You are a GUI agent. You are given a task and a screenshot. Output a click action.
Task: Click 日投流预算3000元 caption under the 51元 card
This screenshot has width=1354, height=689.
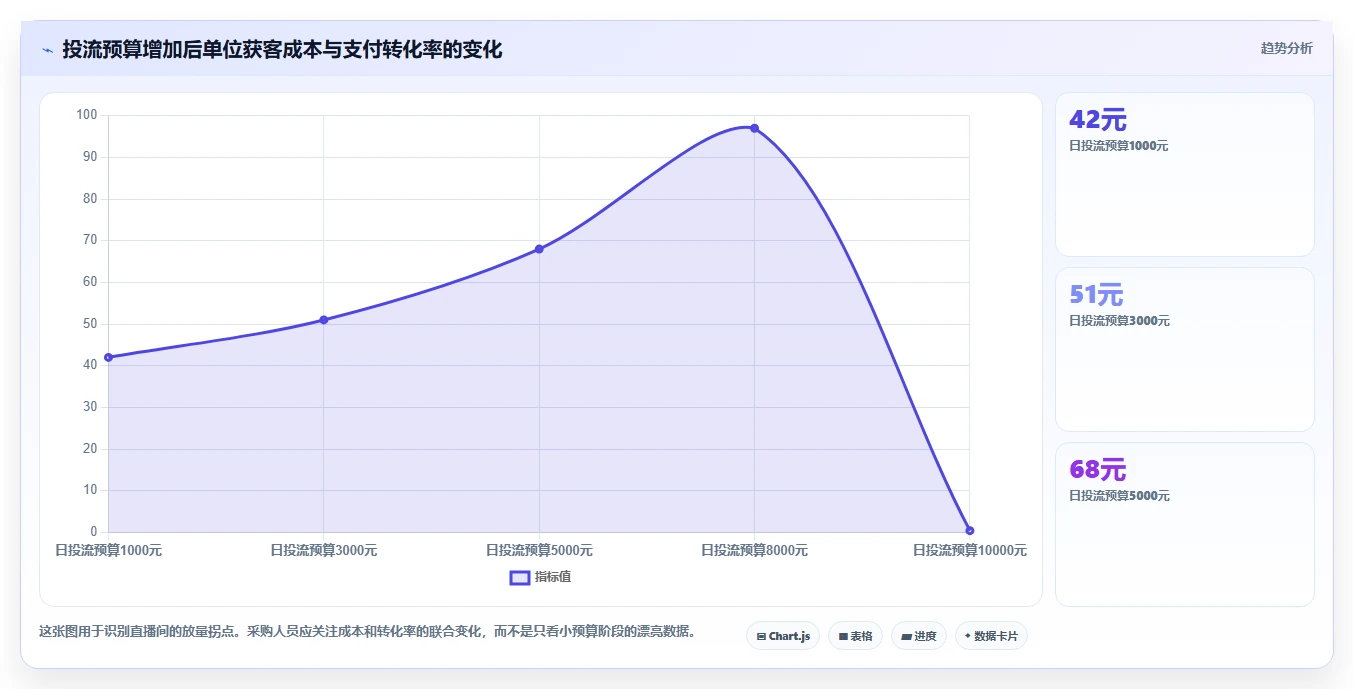1119,321
